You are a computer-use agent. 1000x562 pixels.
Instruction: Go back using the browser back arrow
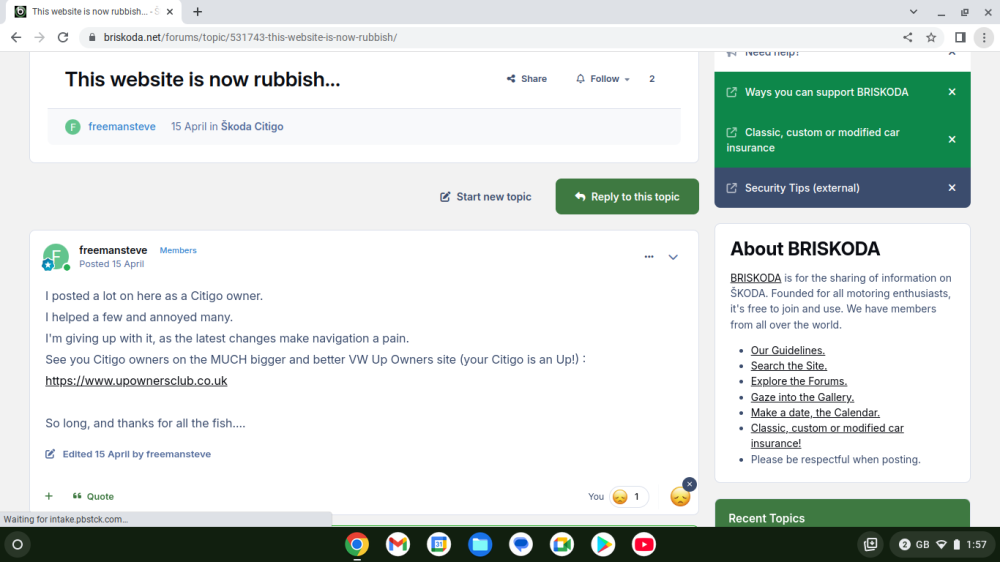pyautogui.click(x=16, y=37)
